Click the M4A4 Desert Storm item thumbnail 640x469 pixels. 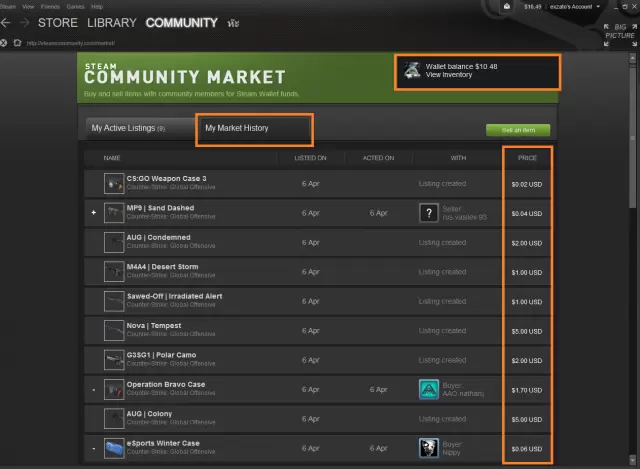pyautogui.click(x=114, y=272)
